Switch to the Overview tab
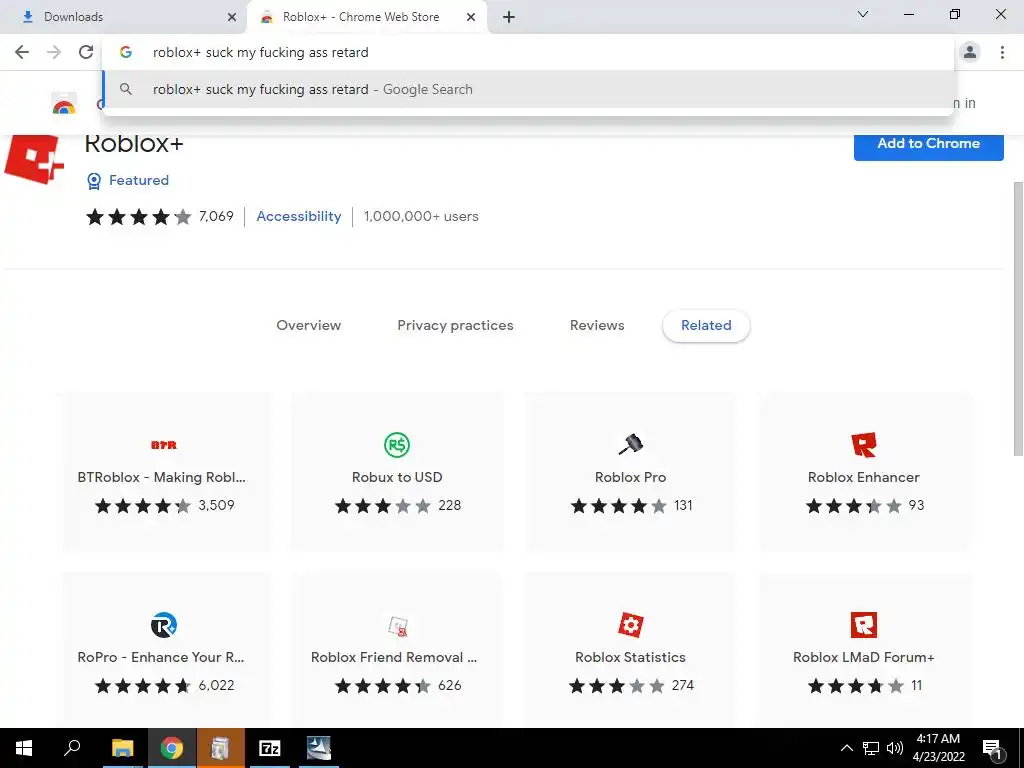This screenshot has height=768, width=1024. pyautogui.click(x=308, y=325)
